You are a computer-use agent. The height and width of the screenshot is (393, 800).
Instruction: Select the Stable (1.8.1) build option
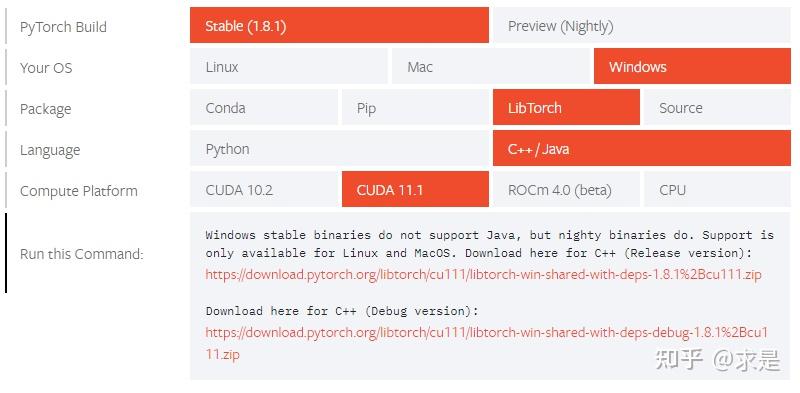(339, 26)
